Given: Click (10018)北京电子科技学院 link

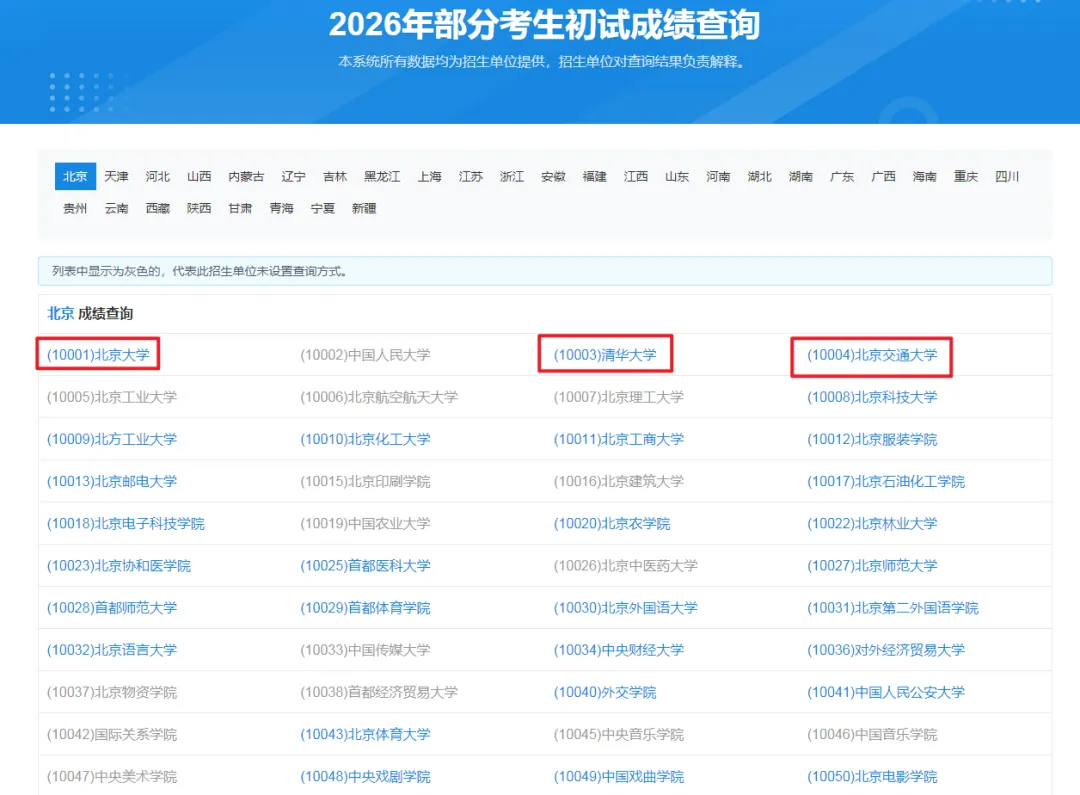Looking at the screenshot, I should (x=125, y=524).
